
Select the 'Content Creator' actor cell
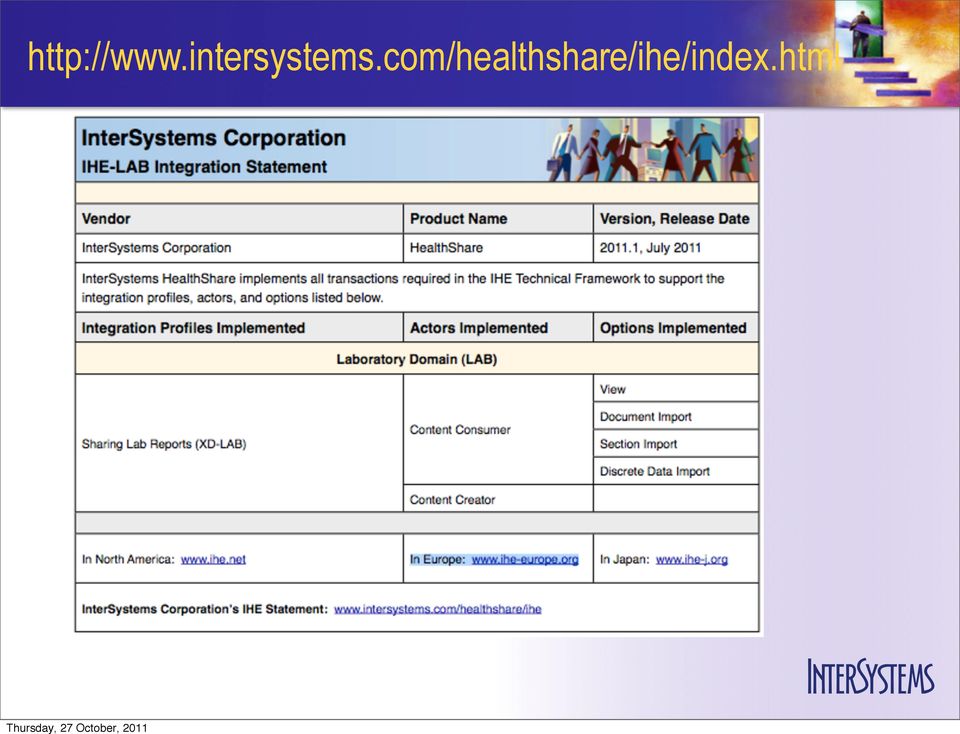(498, 499)
